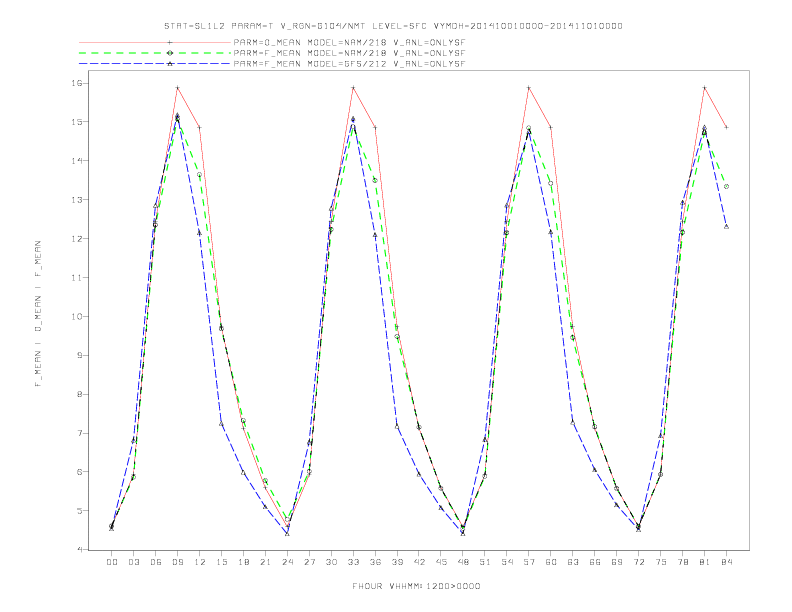Click y-axis tick label 16

(x=75, y=83)
